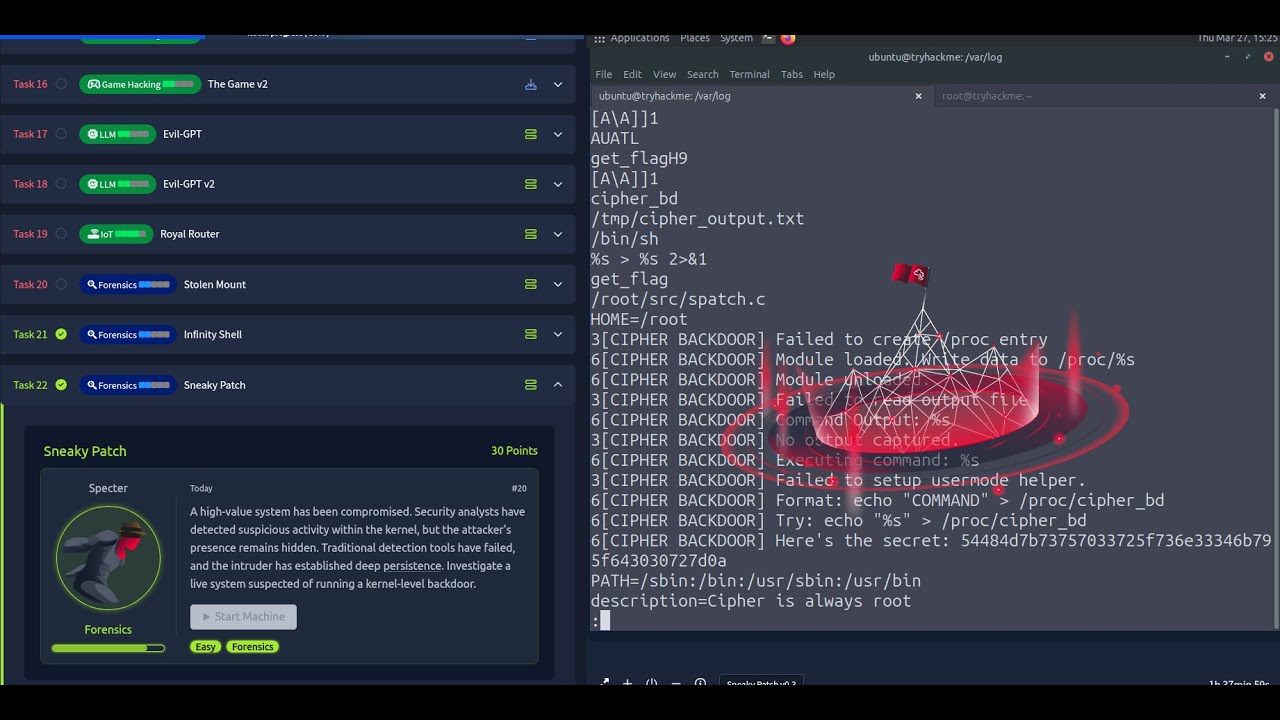Expand Task 18 Evil-GPT v2 chevron
The image size is (1280, 720).
point(558,184)
